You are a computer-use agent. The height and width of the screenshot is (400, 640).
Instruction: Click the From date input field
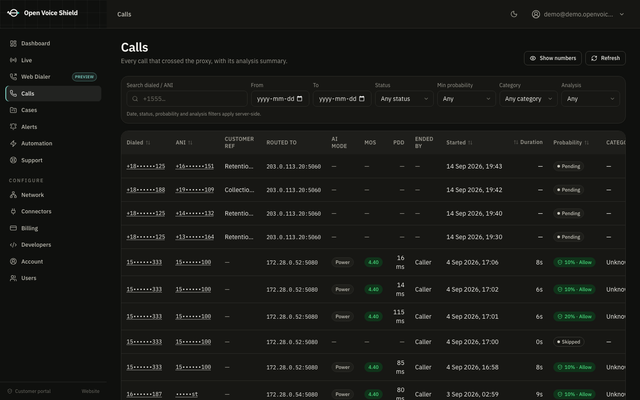click(280, 99)
